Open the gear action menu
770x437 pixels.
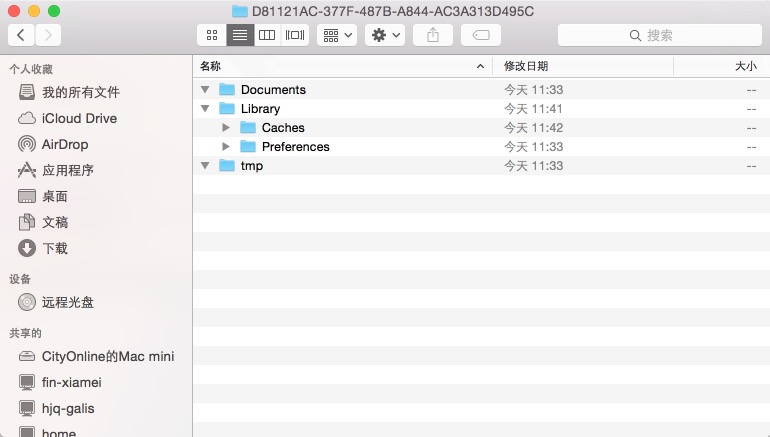pos(385,35)
